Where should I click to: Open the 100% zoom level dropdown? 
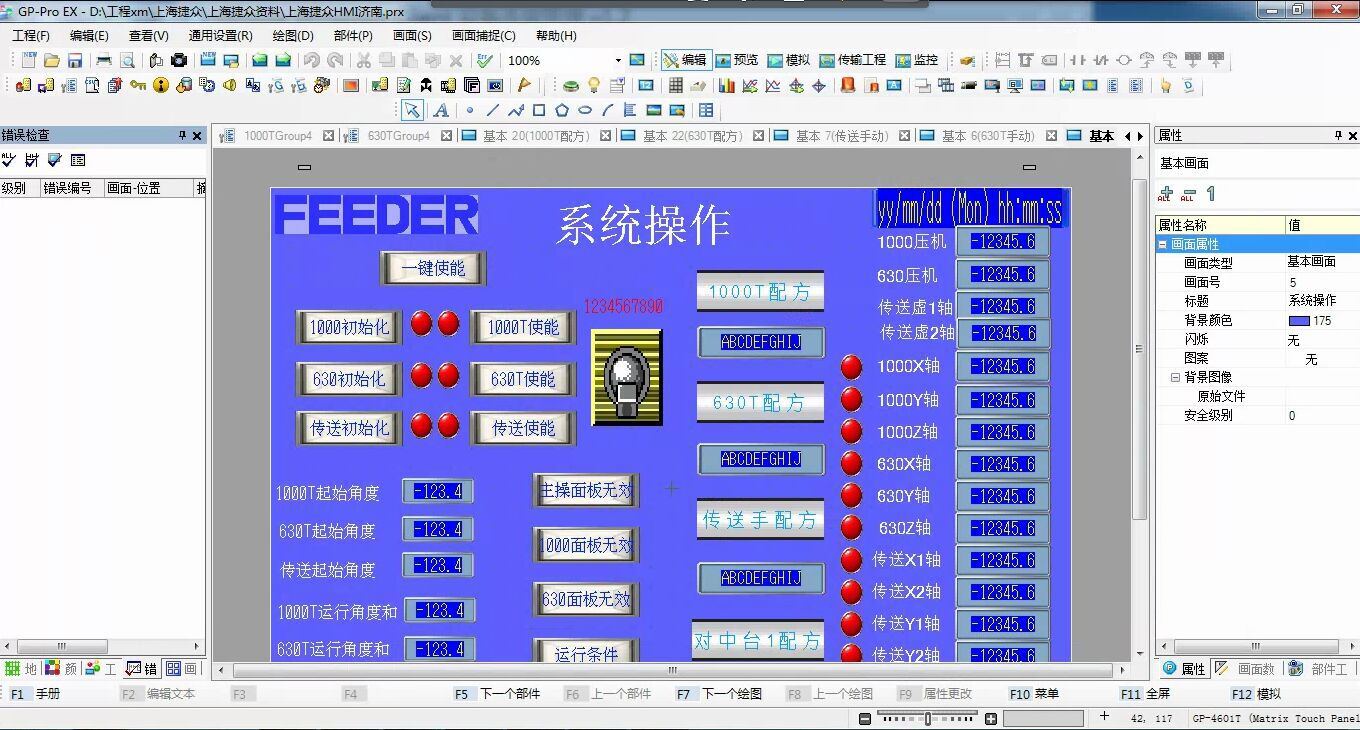tap(619, 60)
